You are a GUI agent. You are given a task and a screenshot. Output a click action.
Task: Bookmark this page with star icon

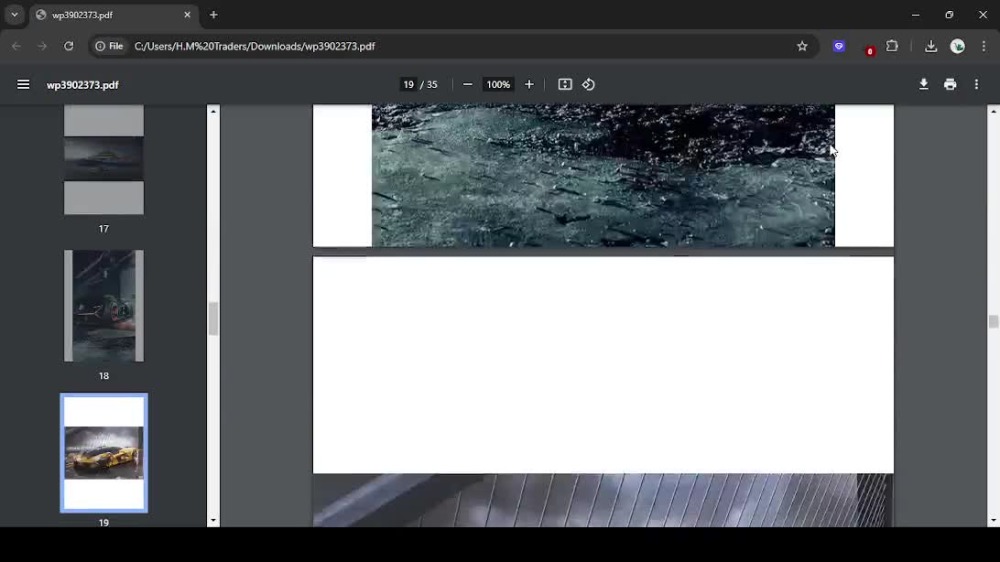(802, 46)
